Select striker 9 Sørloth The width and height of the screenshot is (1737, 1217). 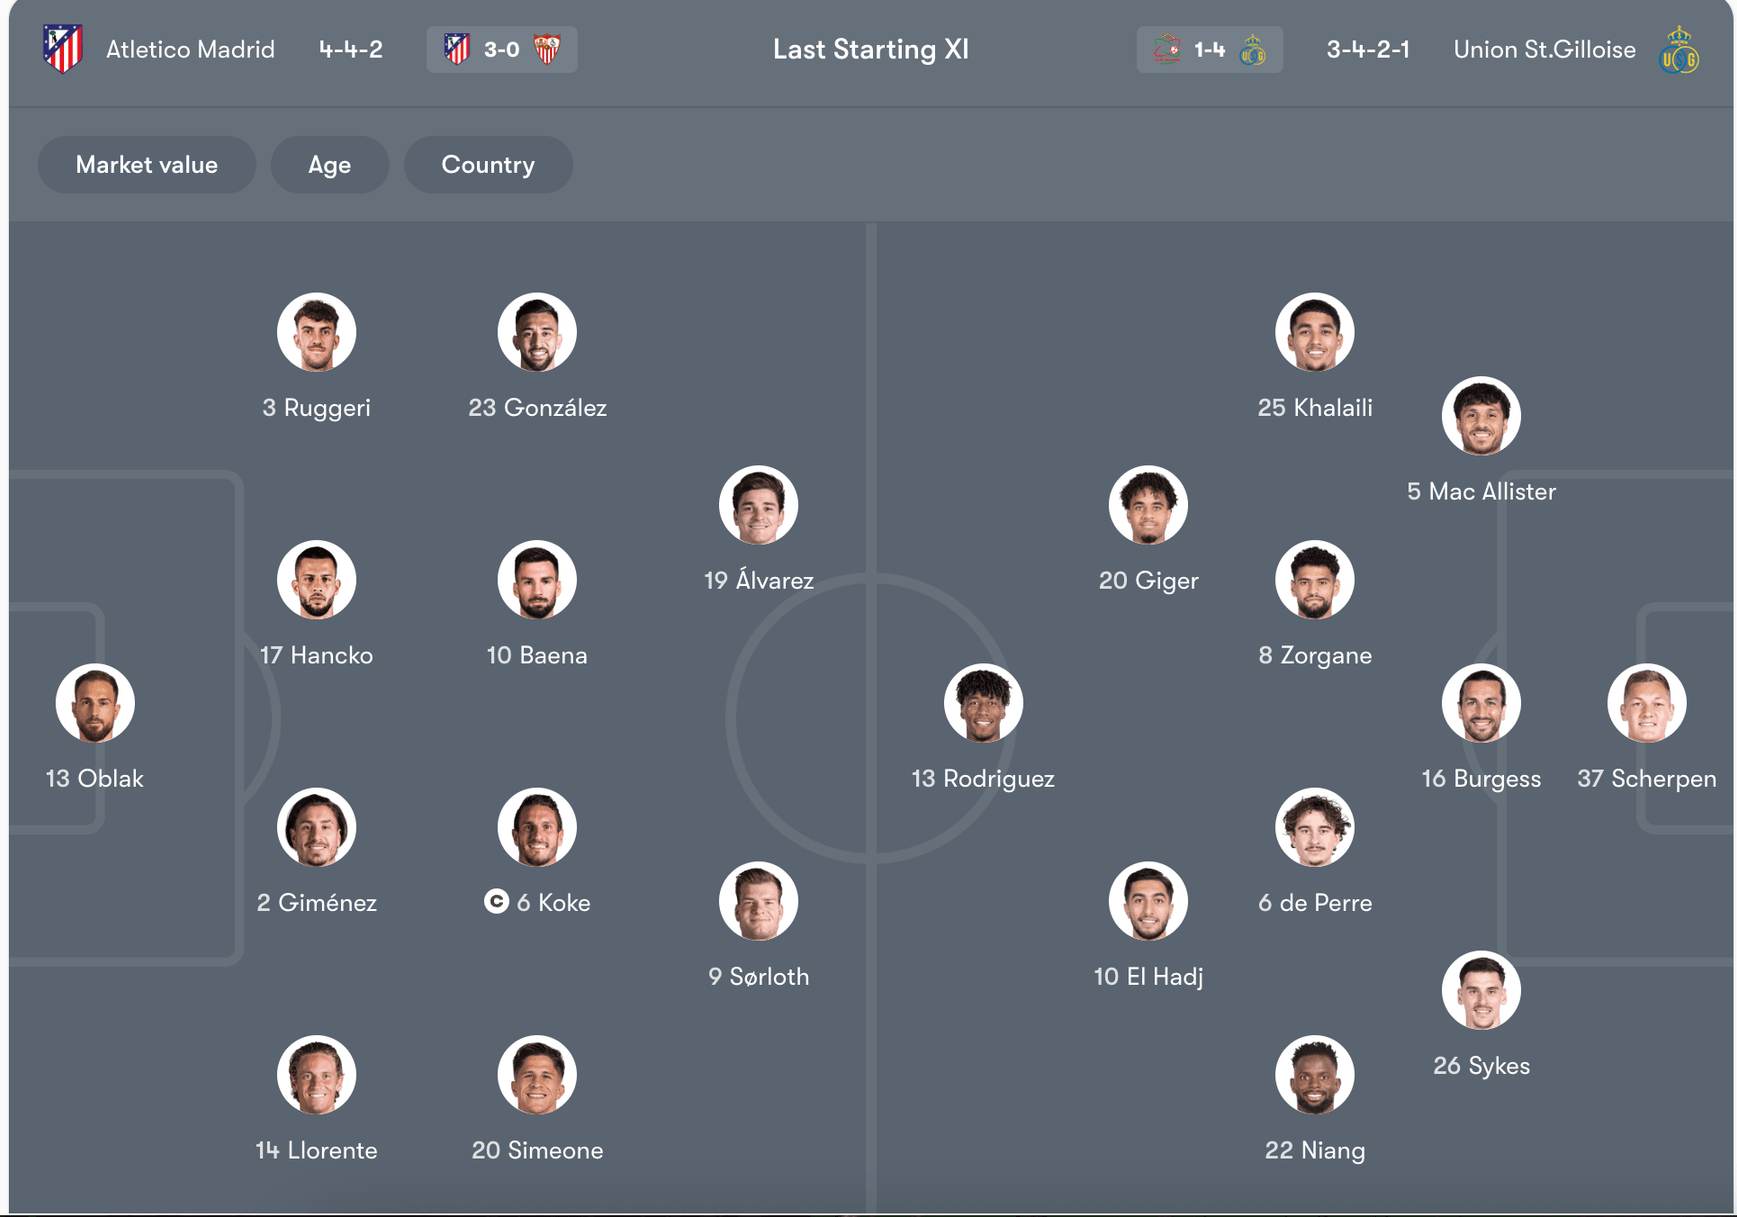[759, 901]
